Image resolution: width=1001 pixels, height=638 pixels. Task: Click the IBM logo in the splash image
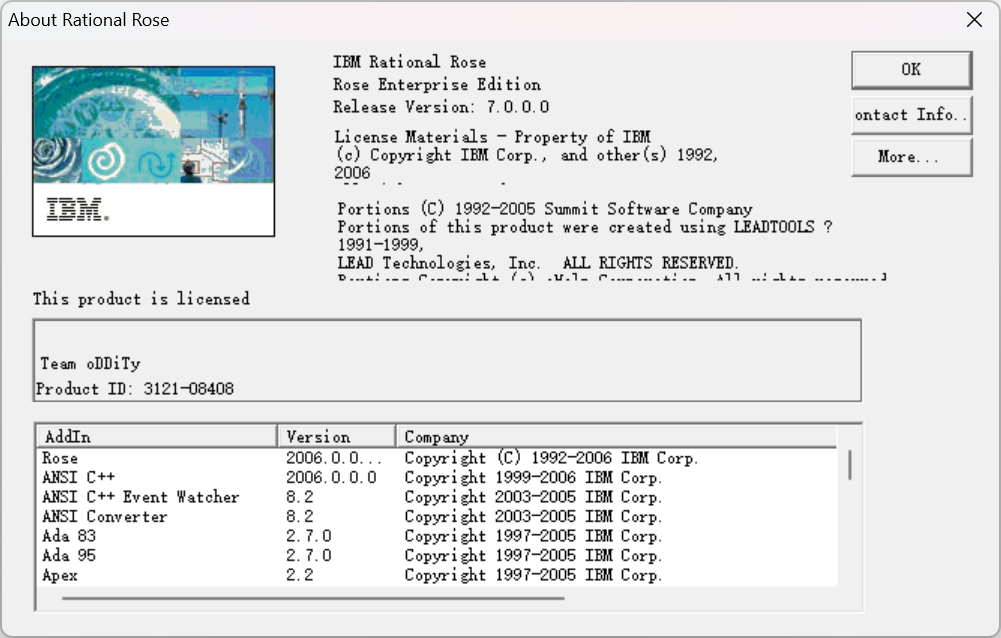point(77,210)
